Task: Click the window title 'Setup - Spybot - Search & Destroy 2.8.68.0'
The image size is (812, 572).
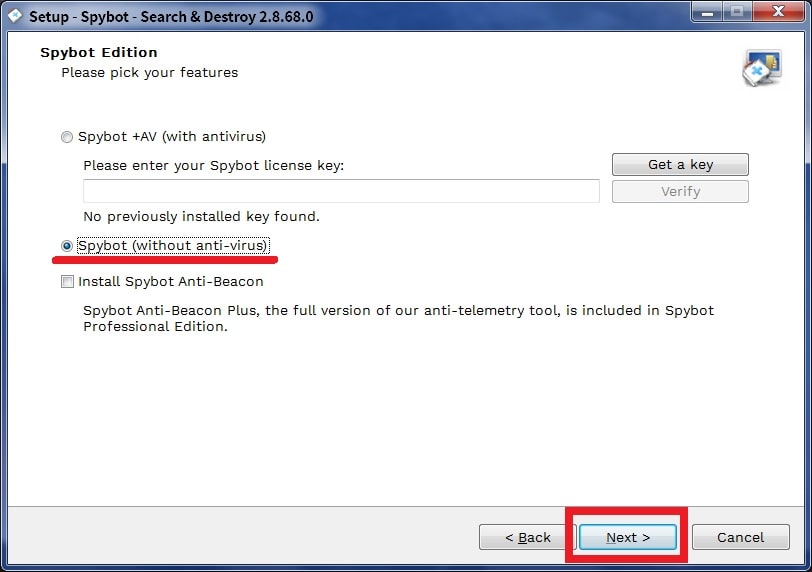Action: (171, 17)
